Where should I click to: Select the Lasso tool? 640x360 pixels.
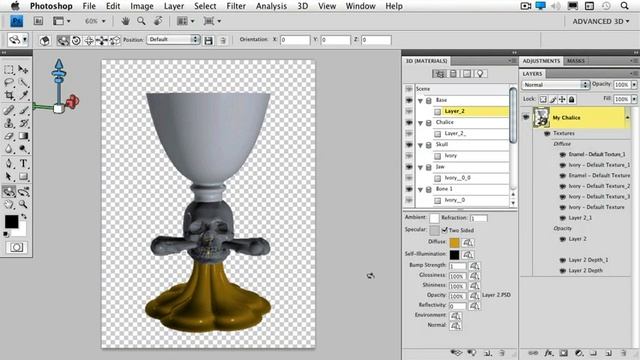tap(9, 82)
